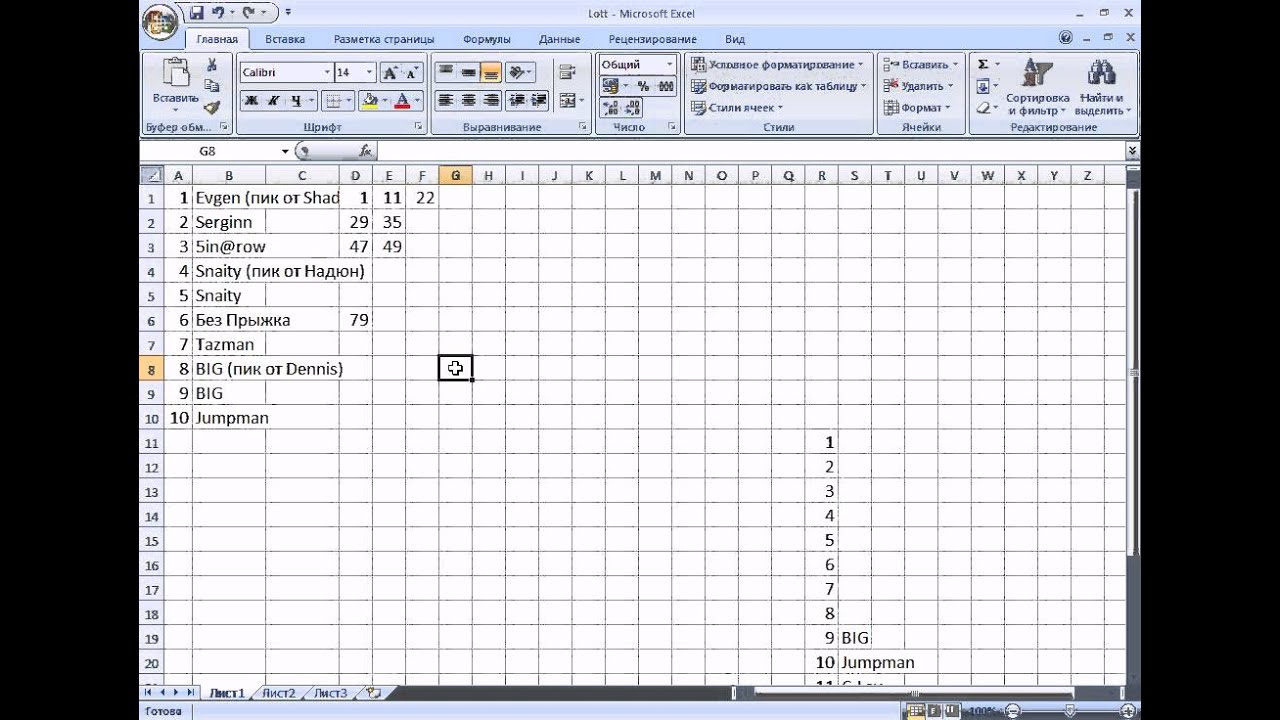Undo last action in Quick Access toolbar
The width and height of the screenshot is (1280, 720).
218,13
